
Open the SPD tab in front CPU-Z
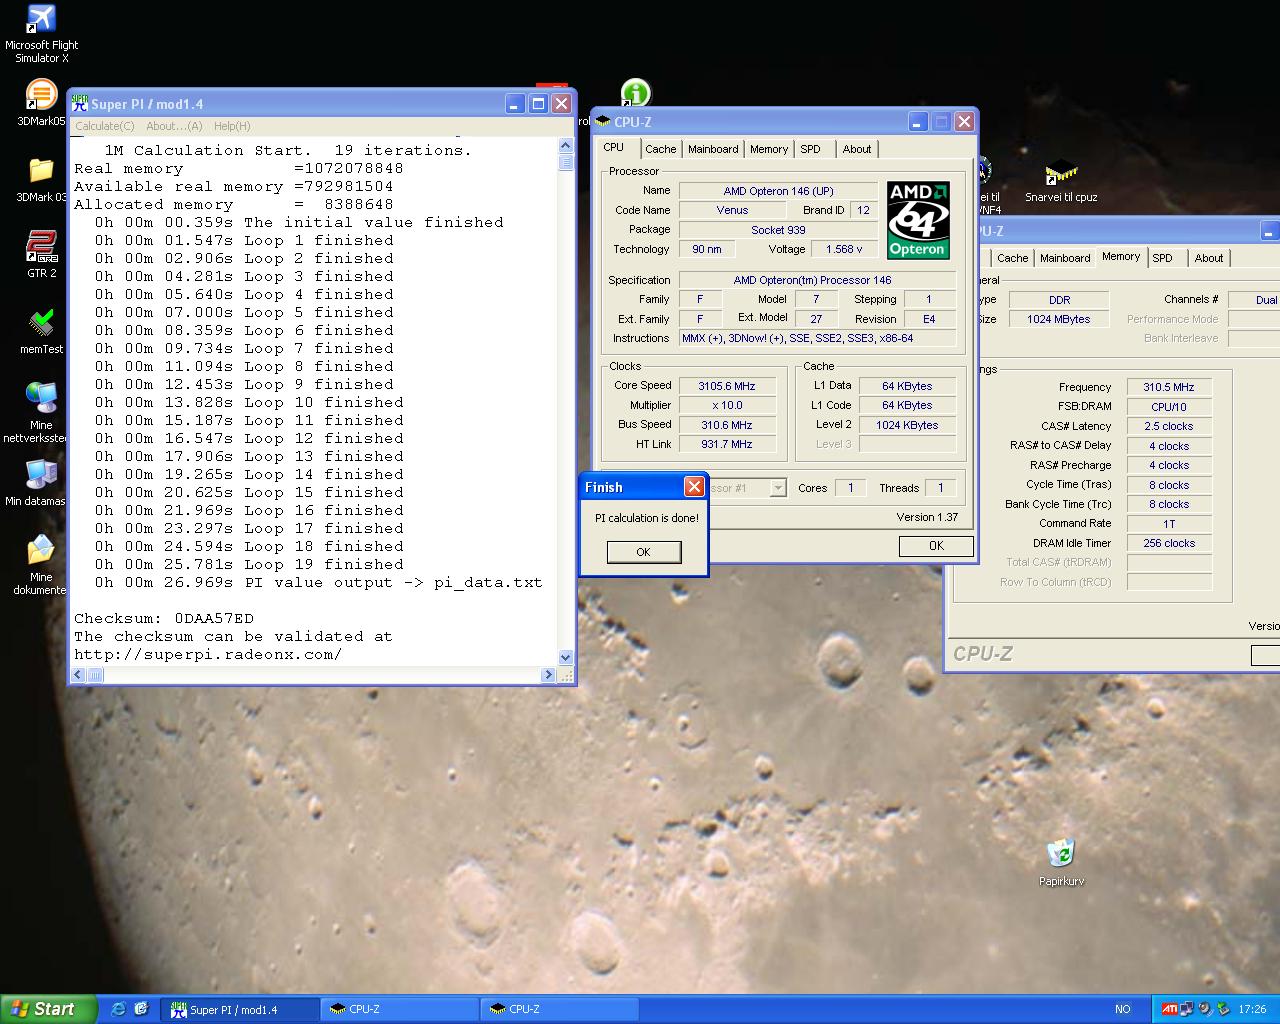pos(811,149)
